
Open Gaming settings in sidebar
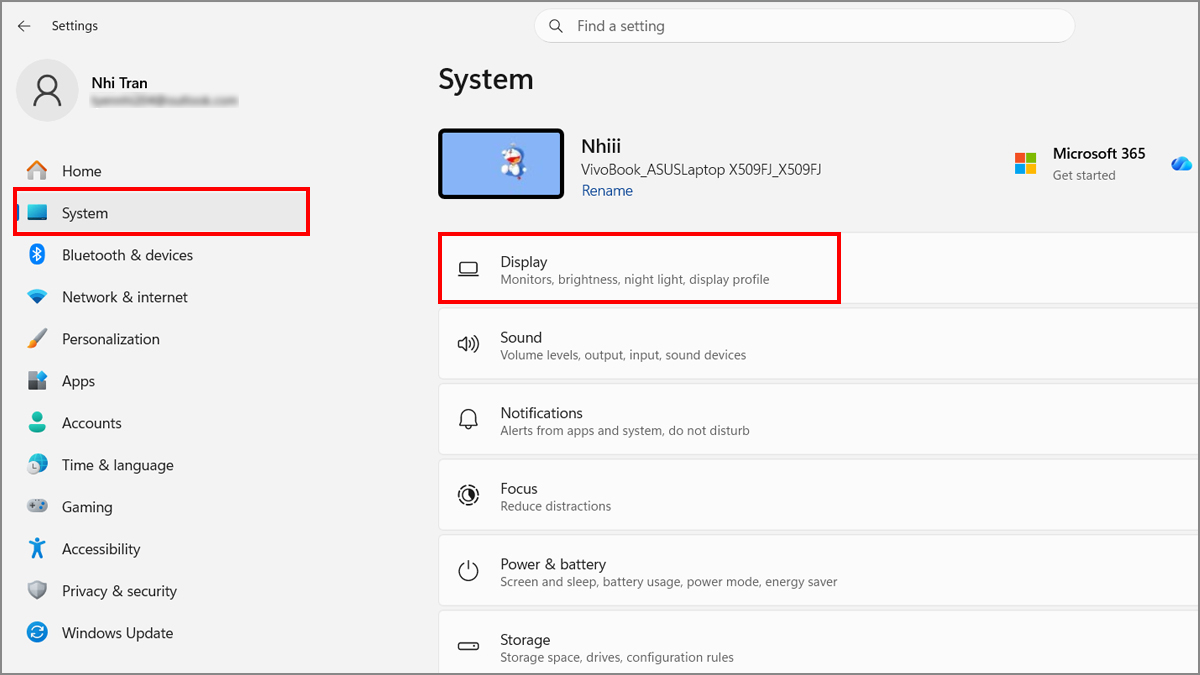(x=162, y=507)
